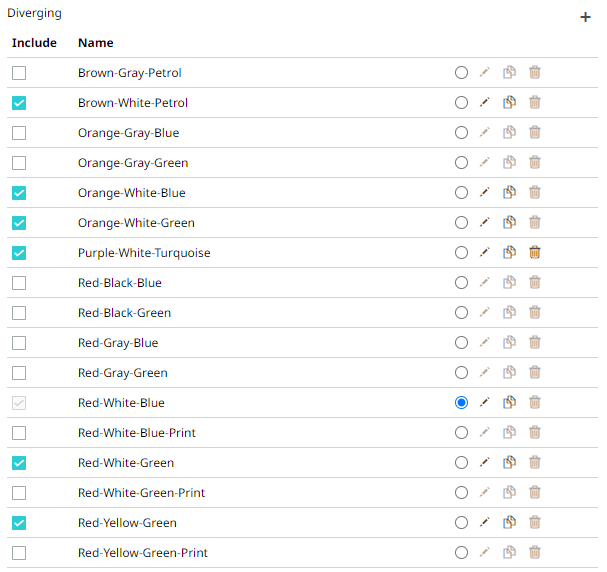This screenshot has width=607, height=572.
Task: Click the plus icon to add diverging palette
Action: pos(585,17)
